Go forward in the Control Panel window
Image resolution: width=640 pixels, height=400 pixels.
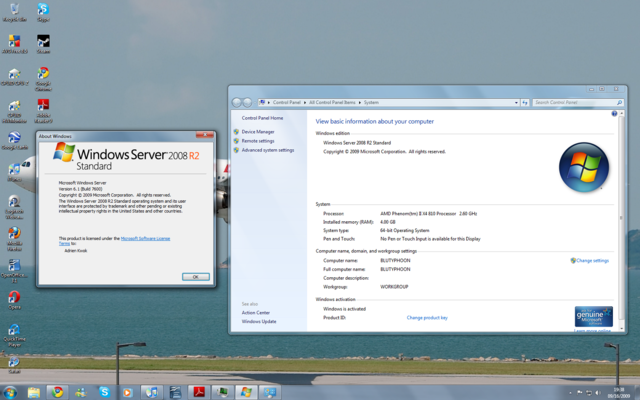point(247,102)
